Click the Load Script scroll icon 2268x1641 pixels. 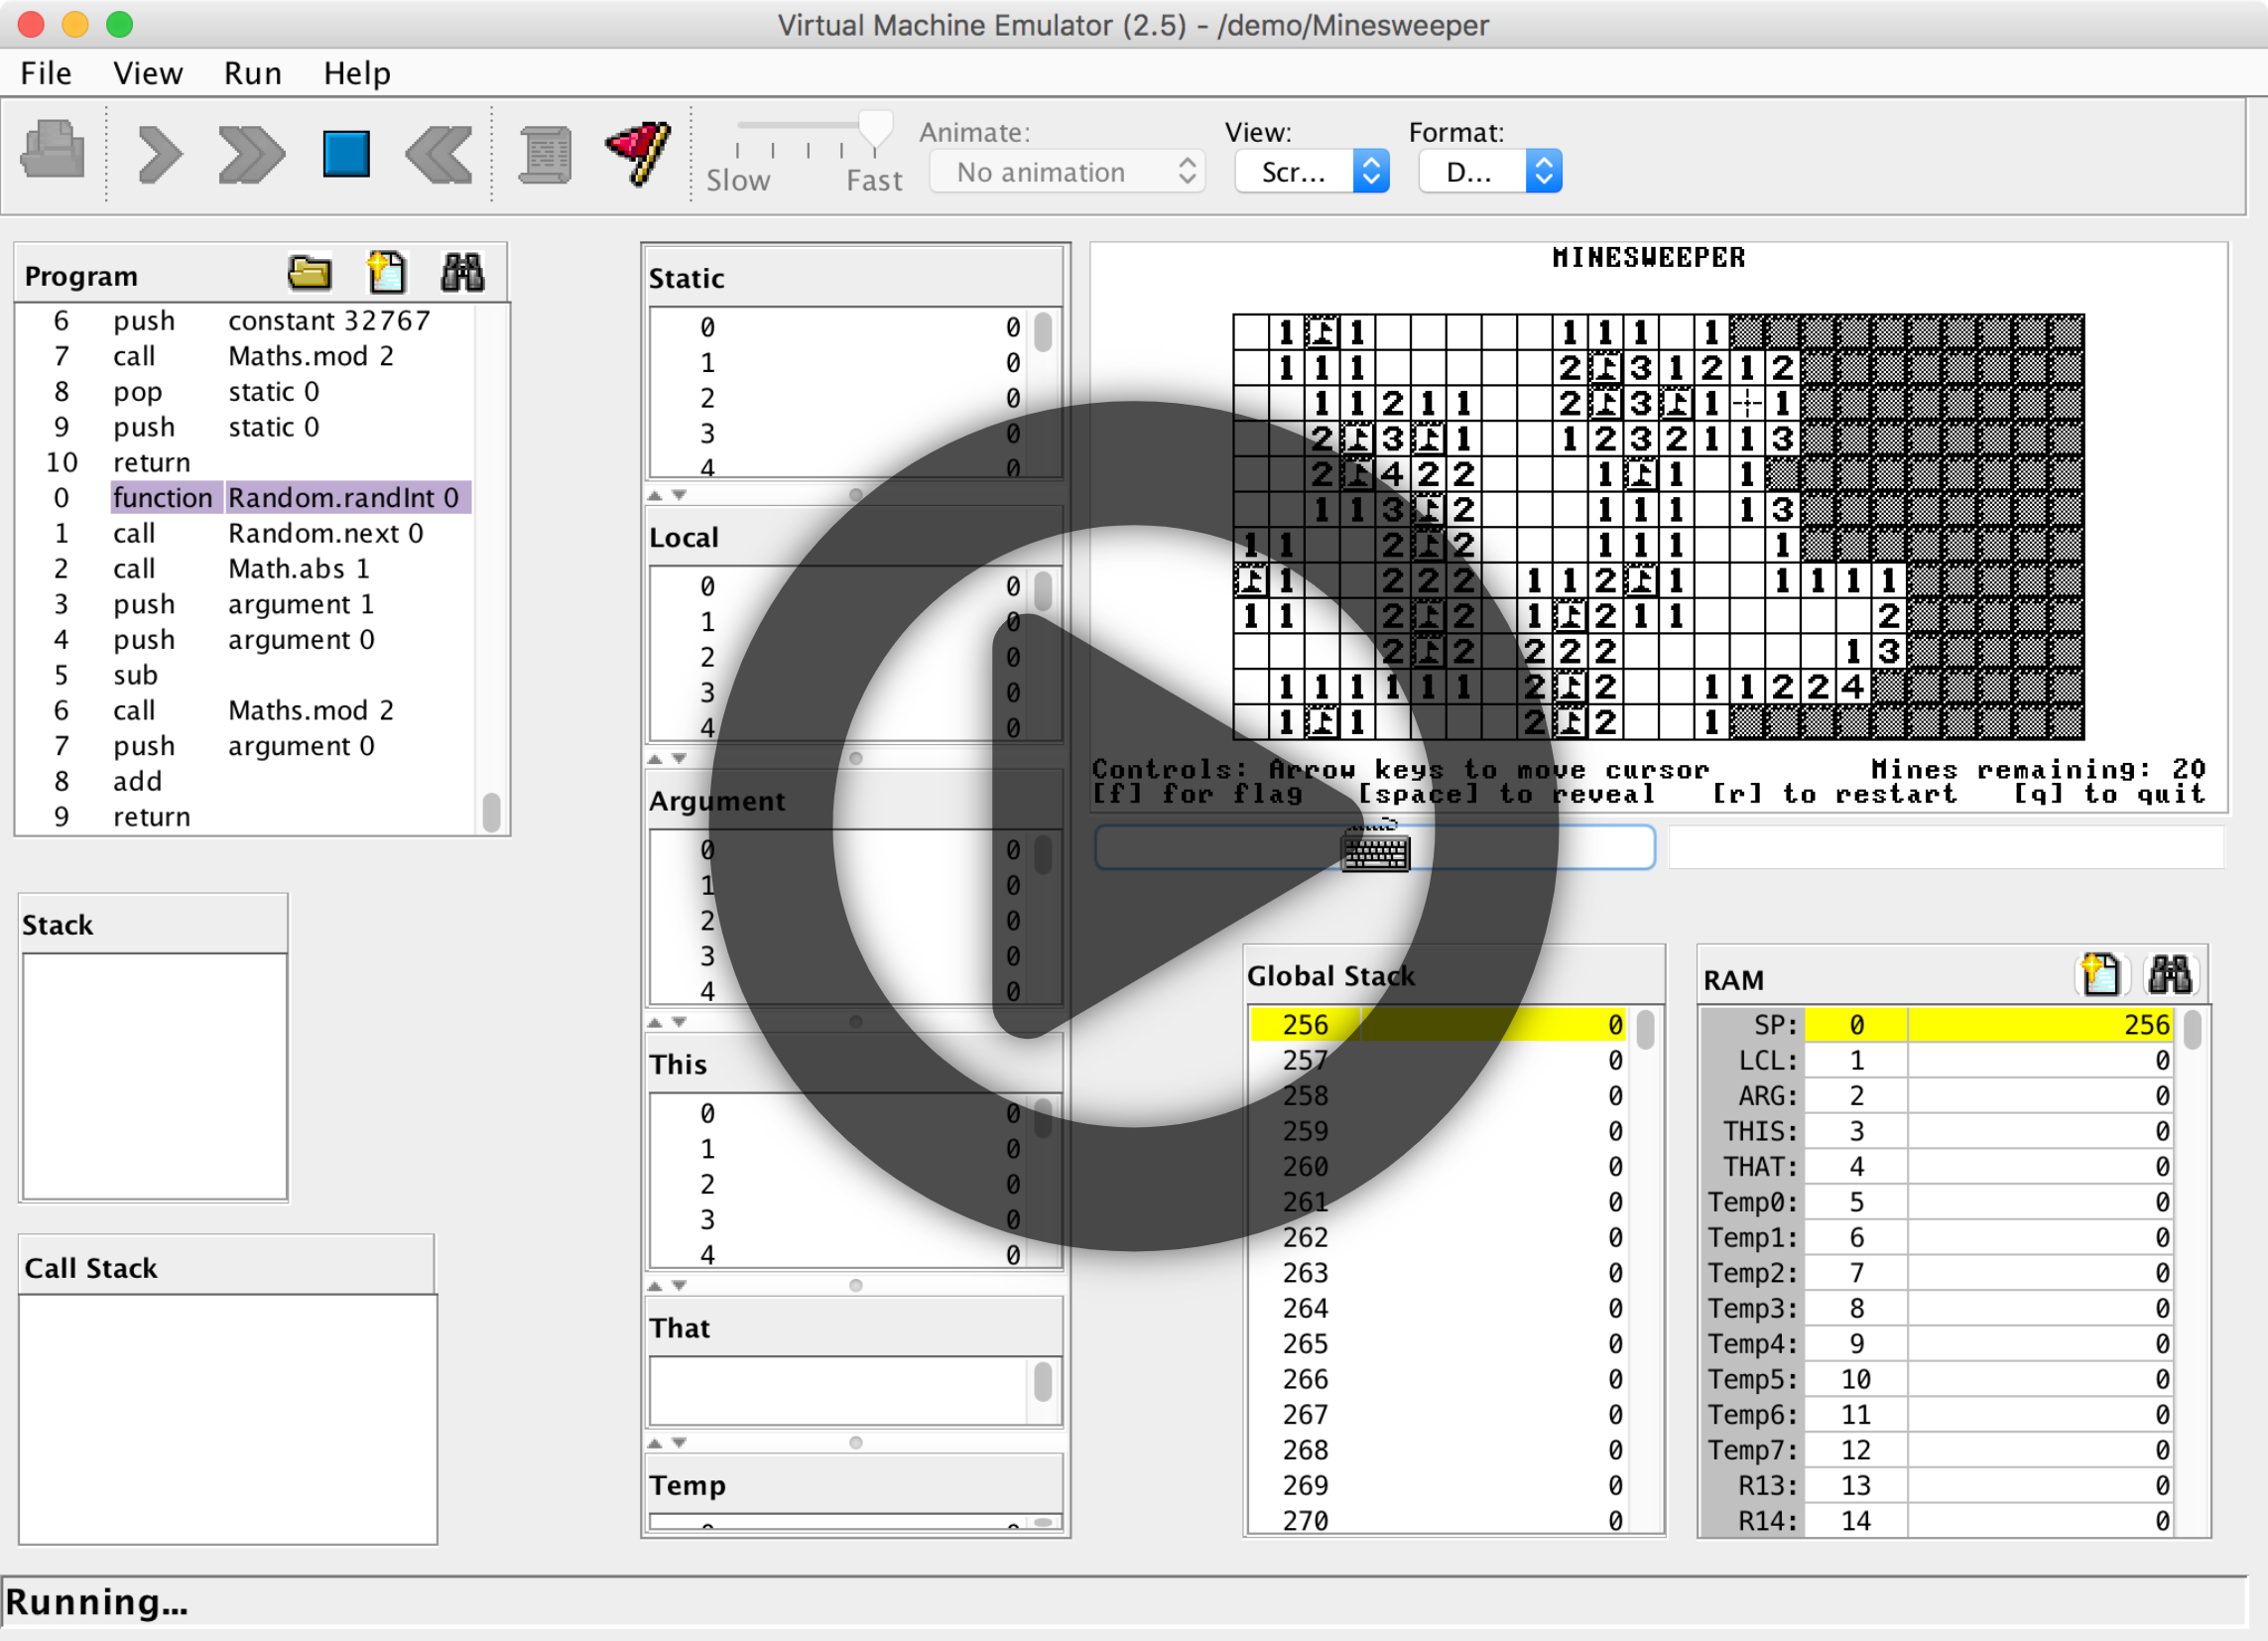(x=546, y=154)
